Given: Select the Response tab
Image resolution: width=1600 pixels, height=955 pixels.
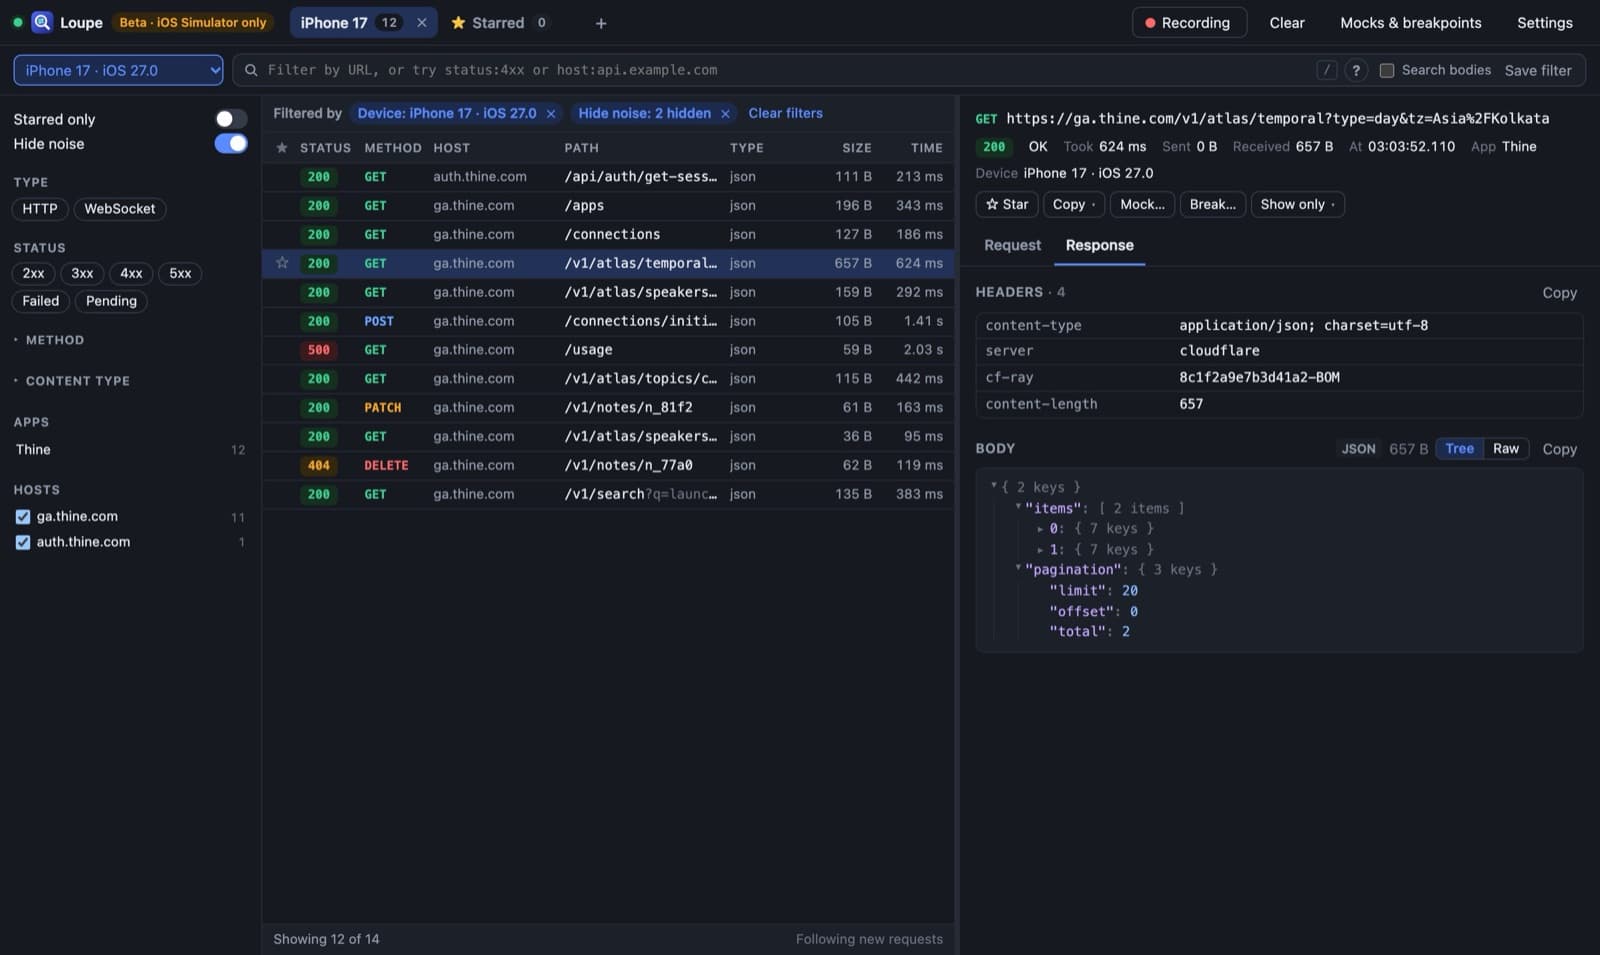Looking at the screenshot, I should tap(1099, 245).
